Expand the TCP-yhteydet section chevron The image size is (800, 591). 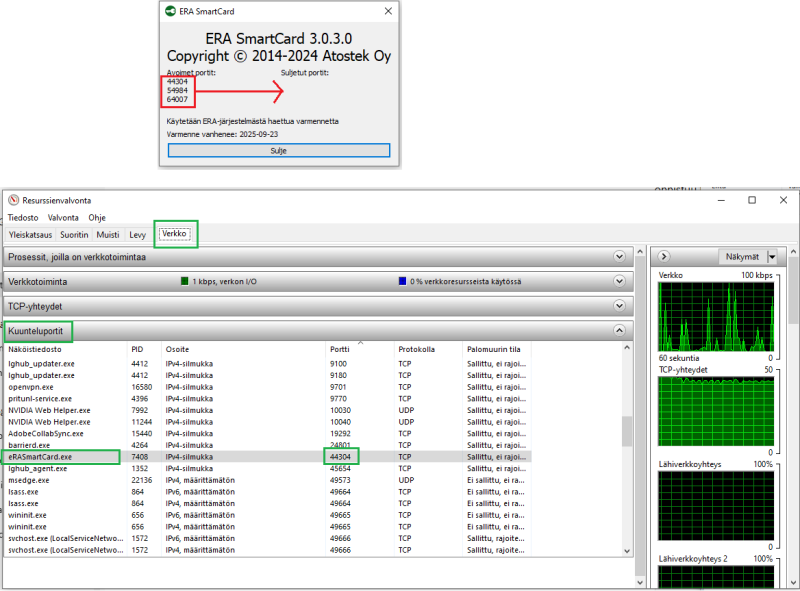click(619, 306)
